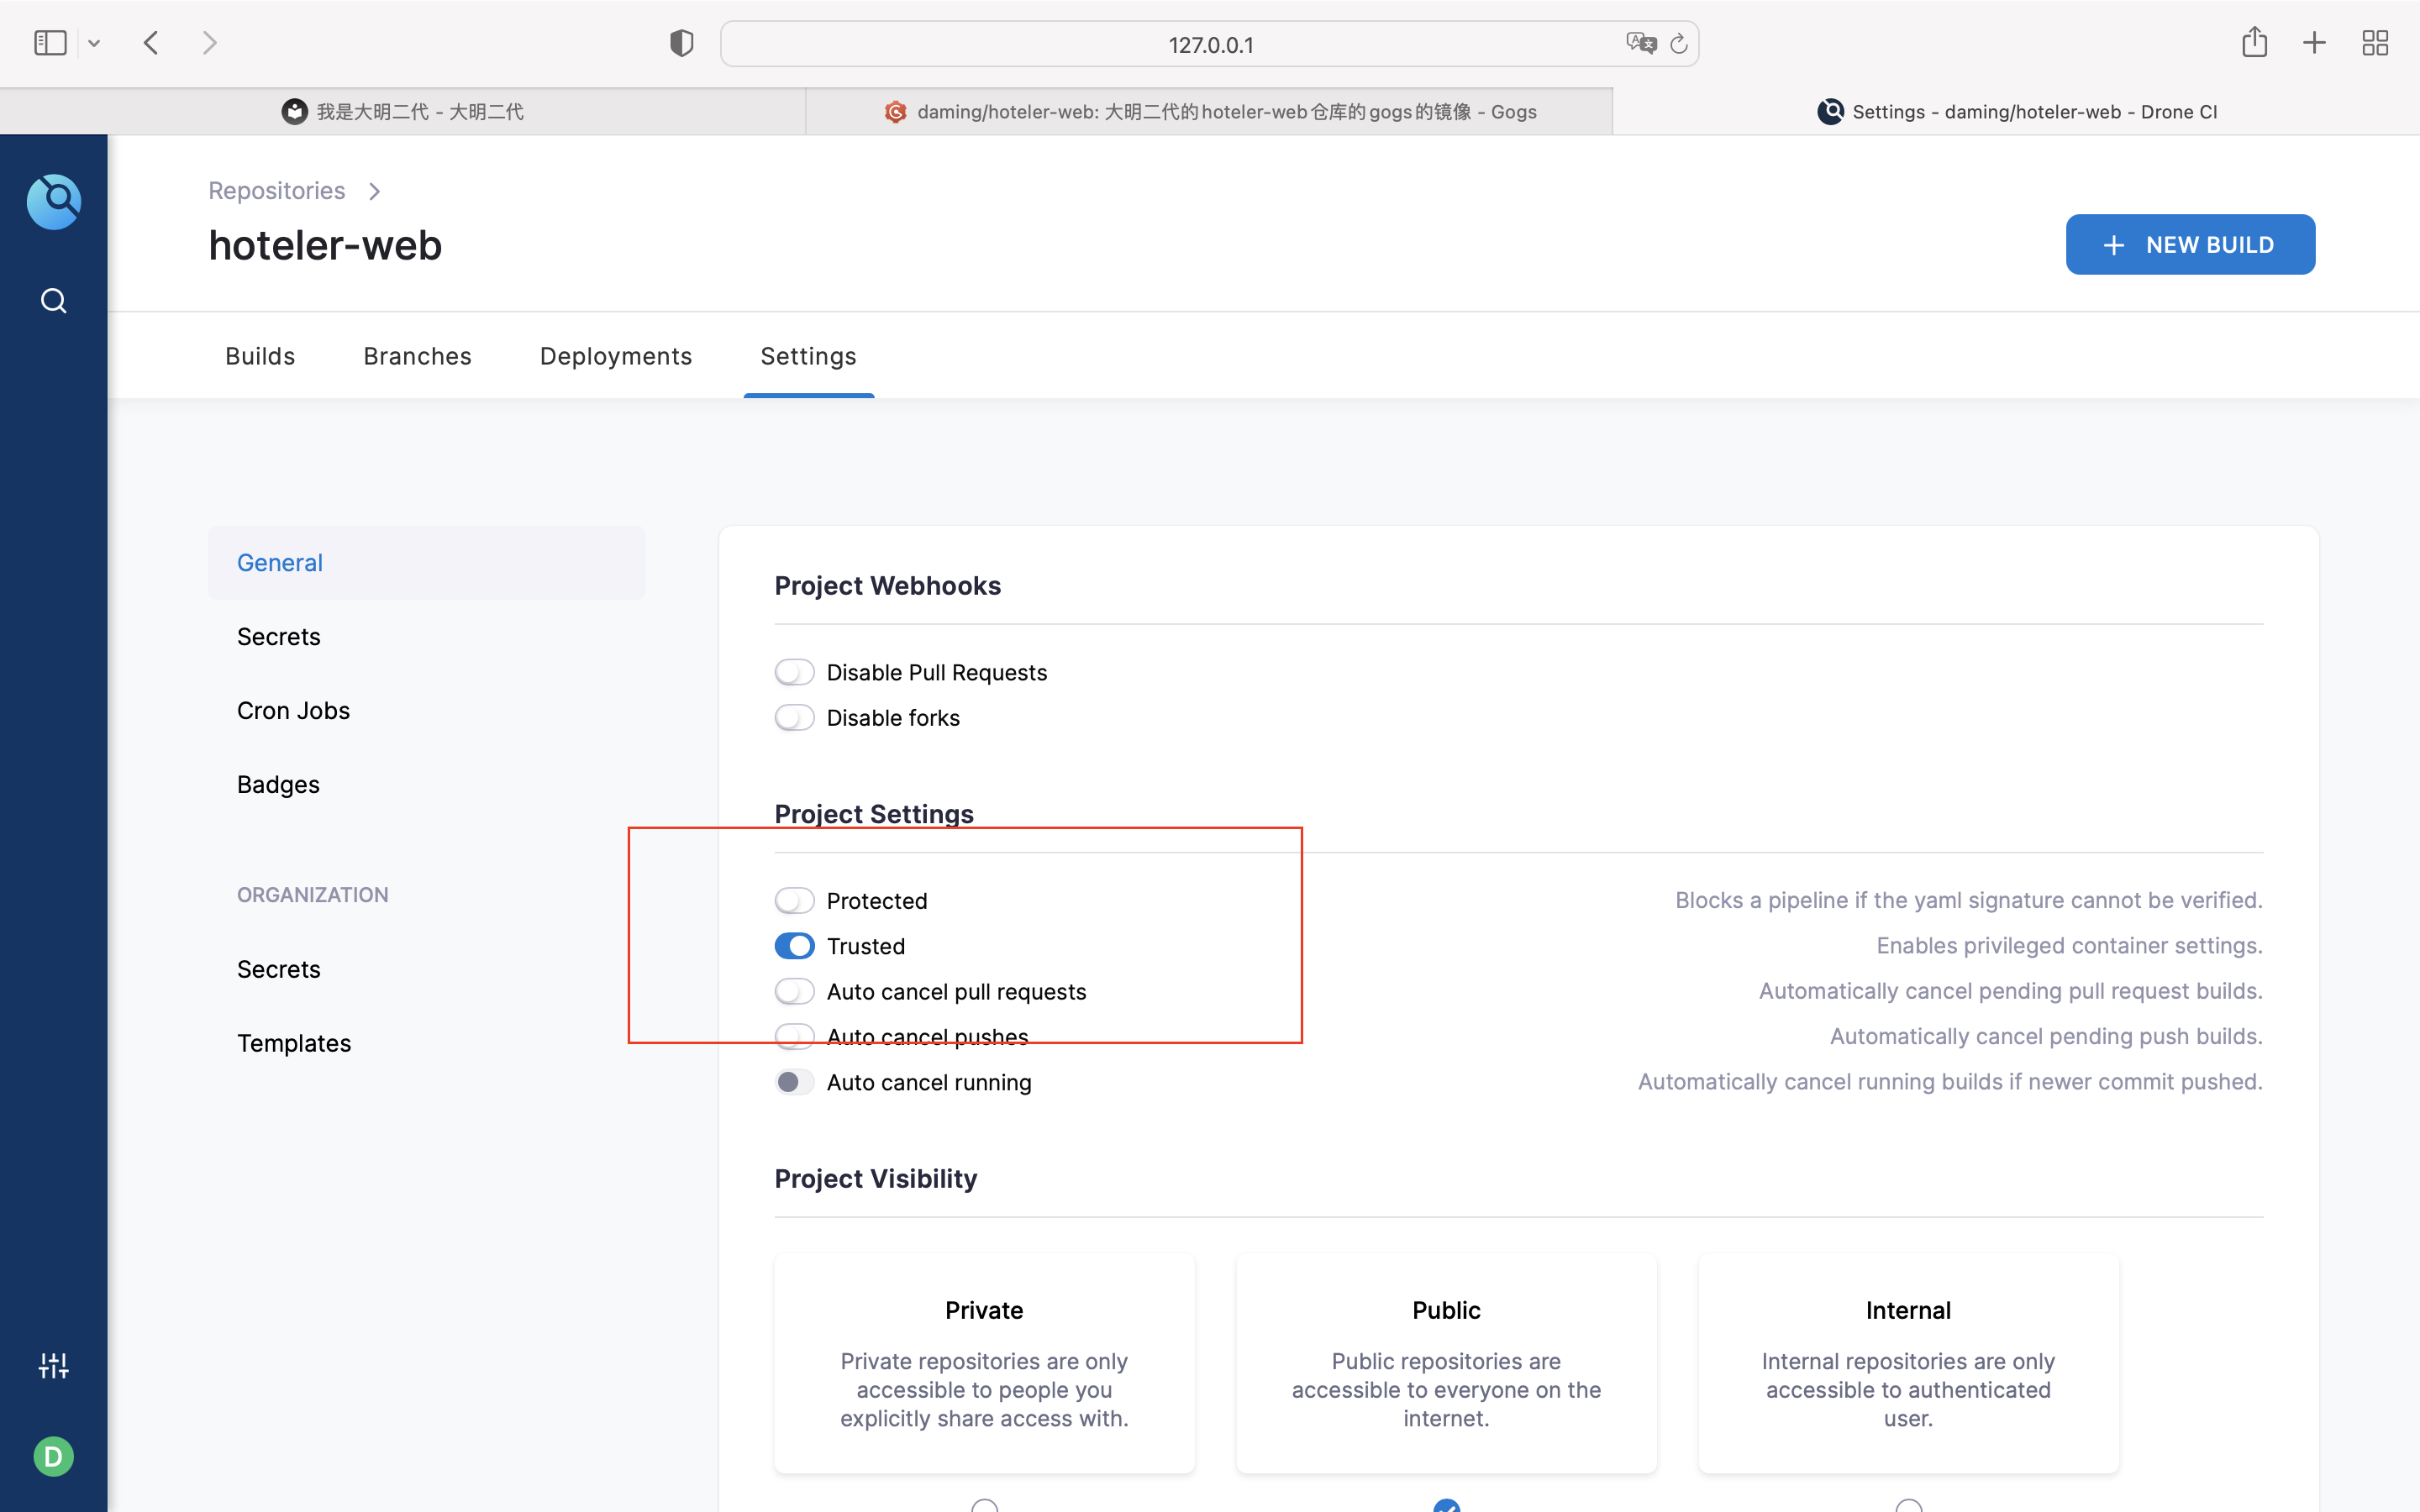Open a new tab with plus icon
Screen dimensions: 2420x1512
[x=2314, y=43]
